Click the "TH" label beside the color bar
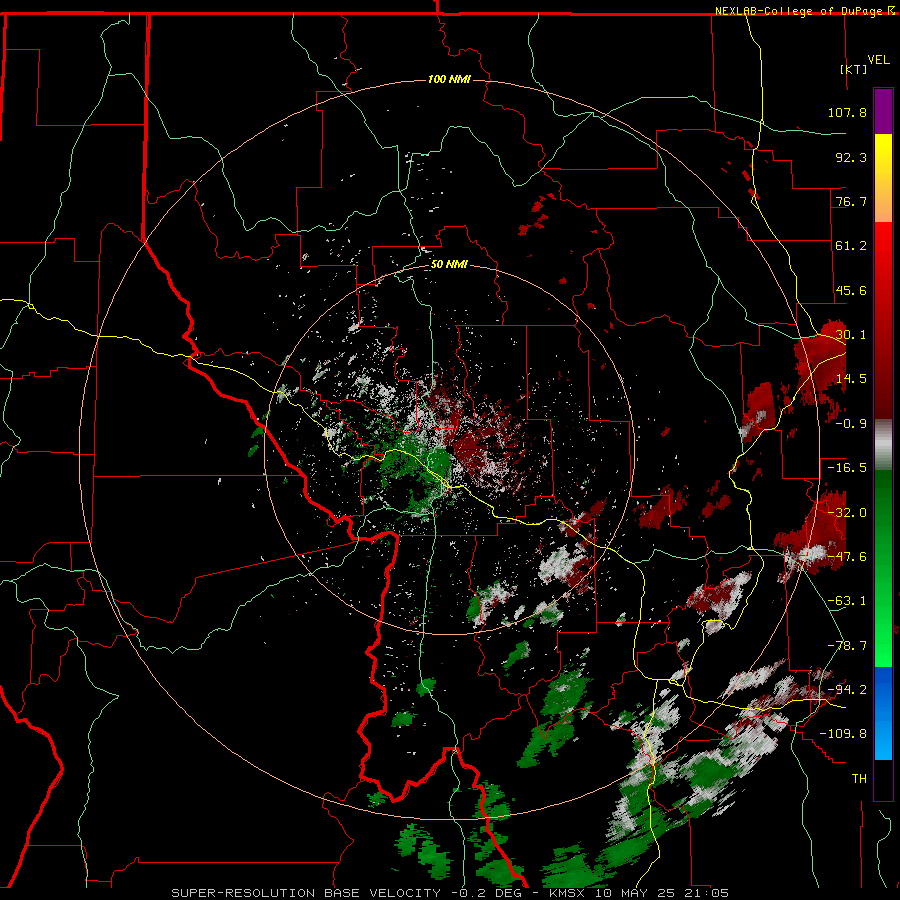Image resolution: width=900 pixels, height=900 pixels. click(859, 779)
